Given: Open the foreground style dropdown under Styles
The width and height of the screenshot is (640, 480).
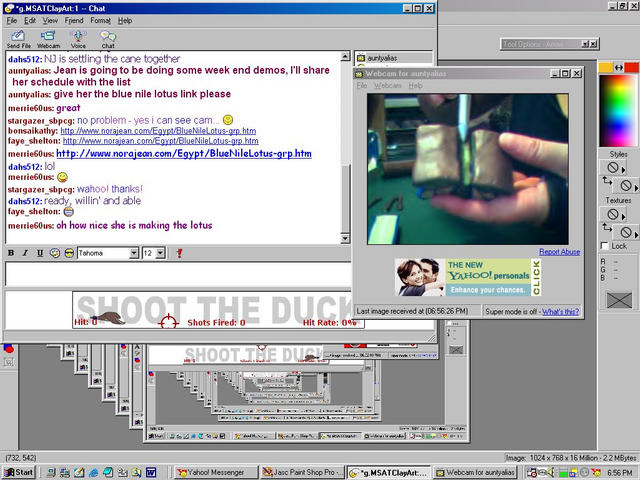Looking at the screenshot, I should pos(613,167).
